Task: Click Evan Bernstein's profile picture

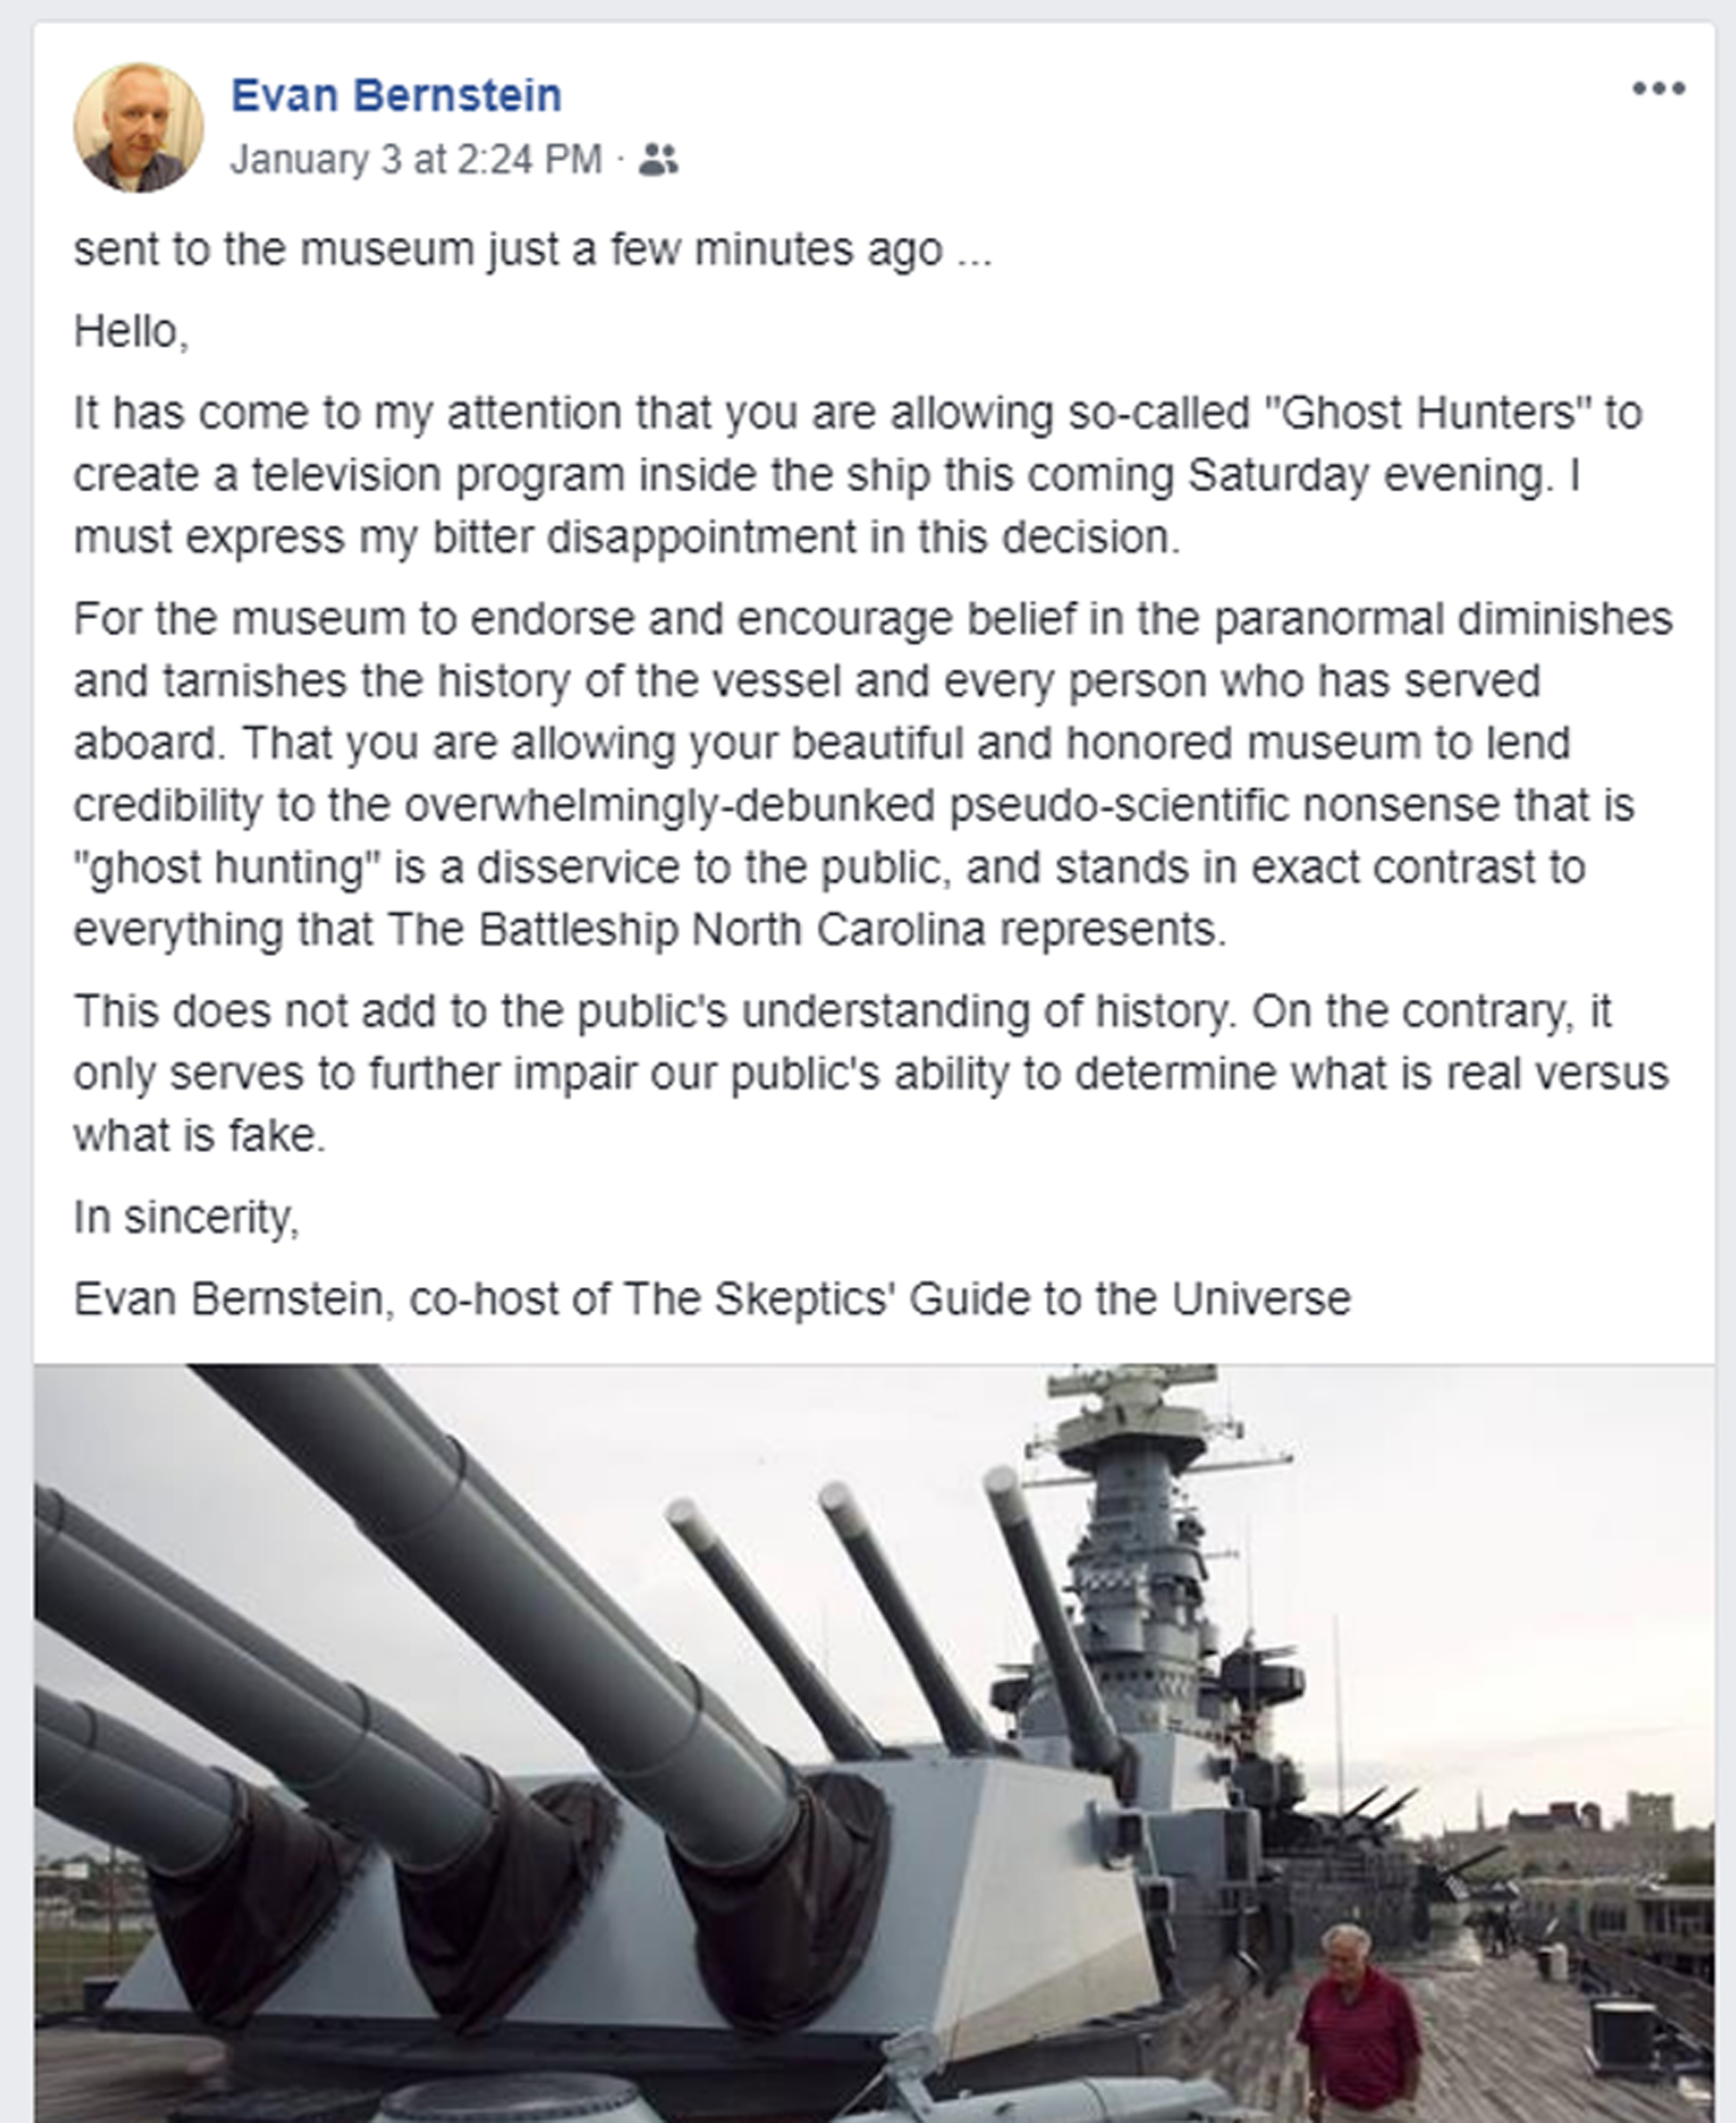Action: (138, 127)
